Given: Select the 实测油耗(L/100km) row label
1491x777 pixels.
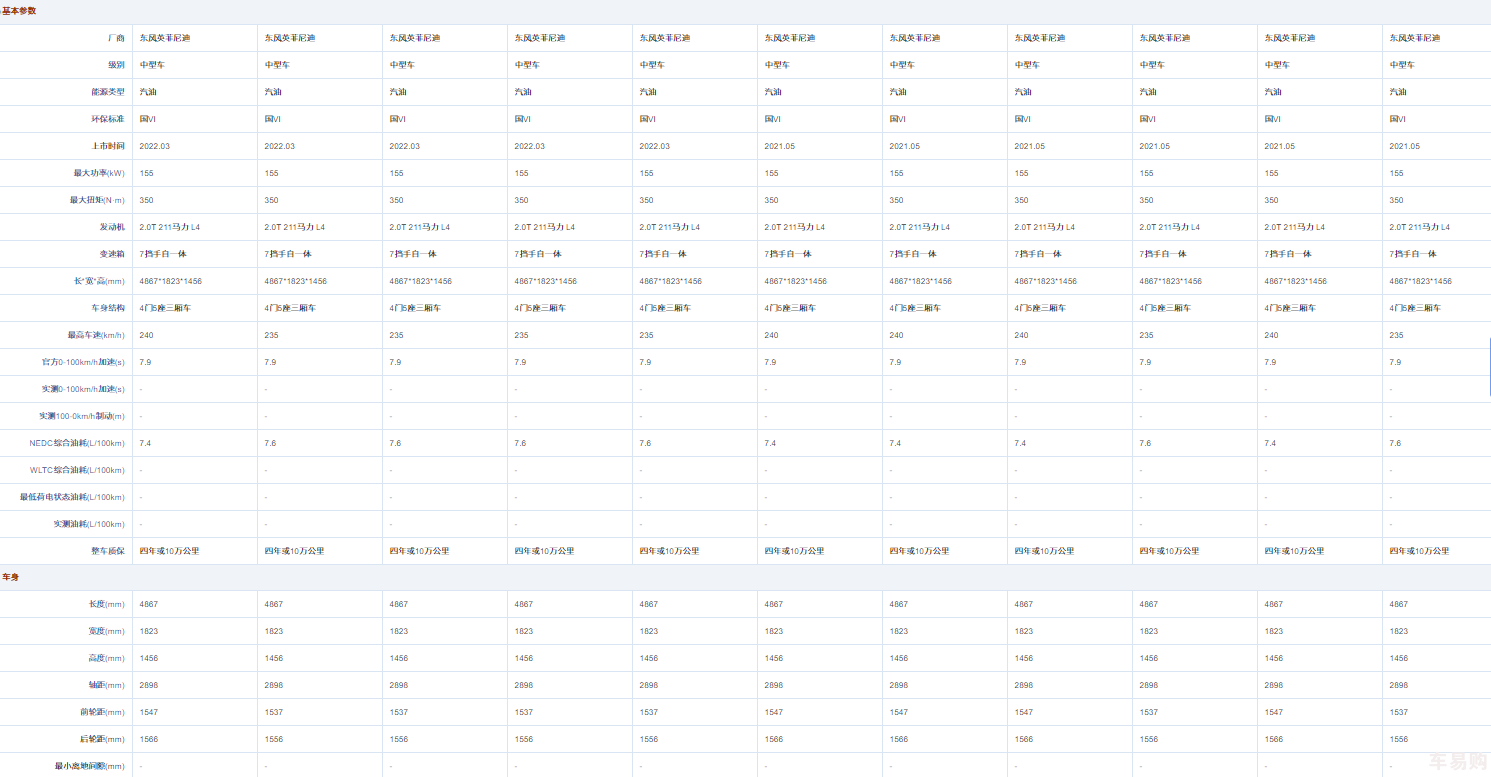Looking at the screenshot, I should click(90, 524).
